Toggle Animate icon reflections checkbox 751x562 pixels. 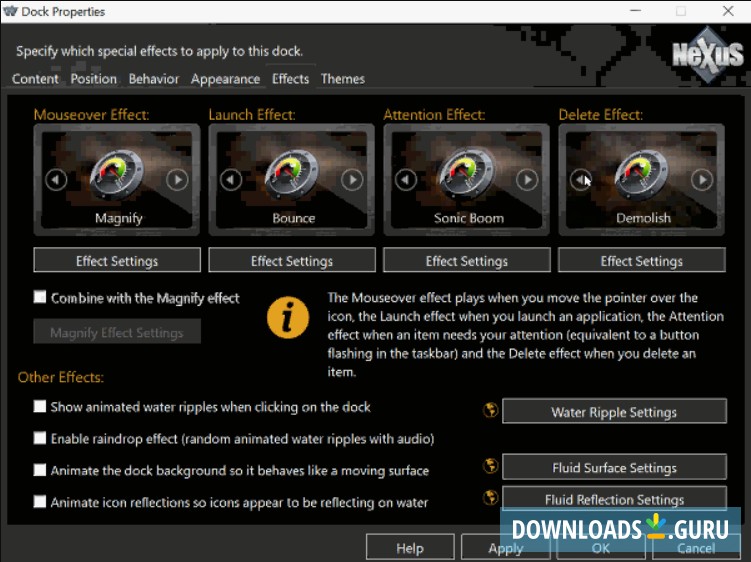click(x=40, y=502)
